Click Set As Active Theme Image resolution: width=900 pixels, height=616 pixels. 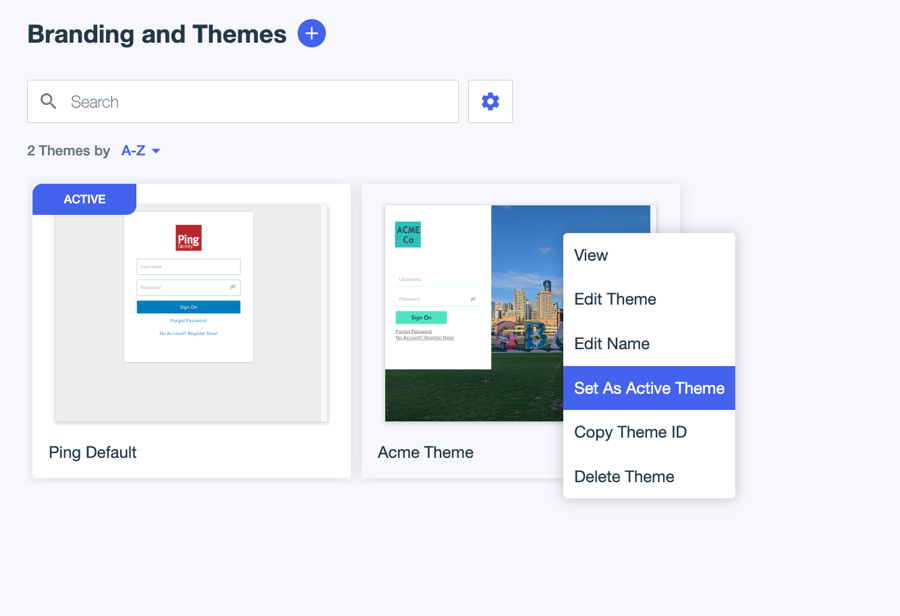click(649, 388)
